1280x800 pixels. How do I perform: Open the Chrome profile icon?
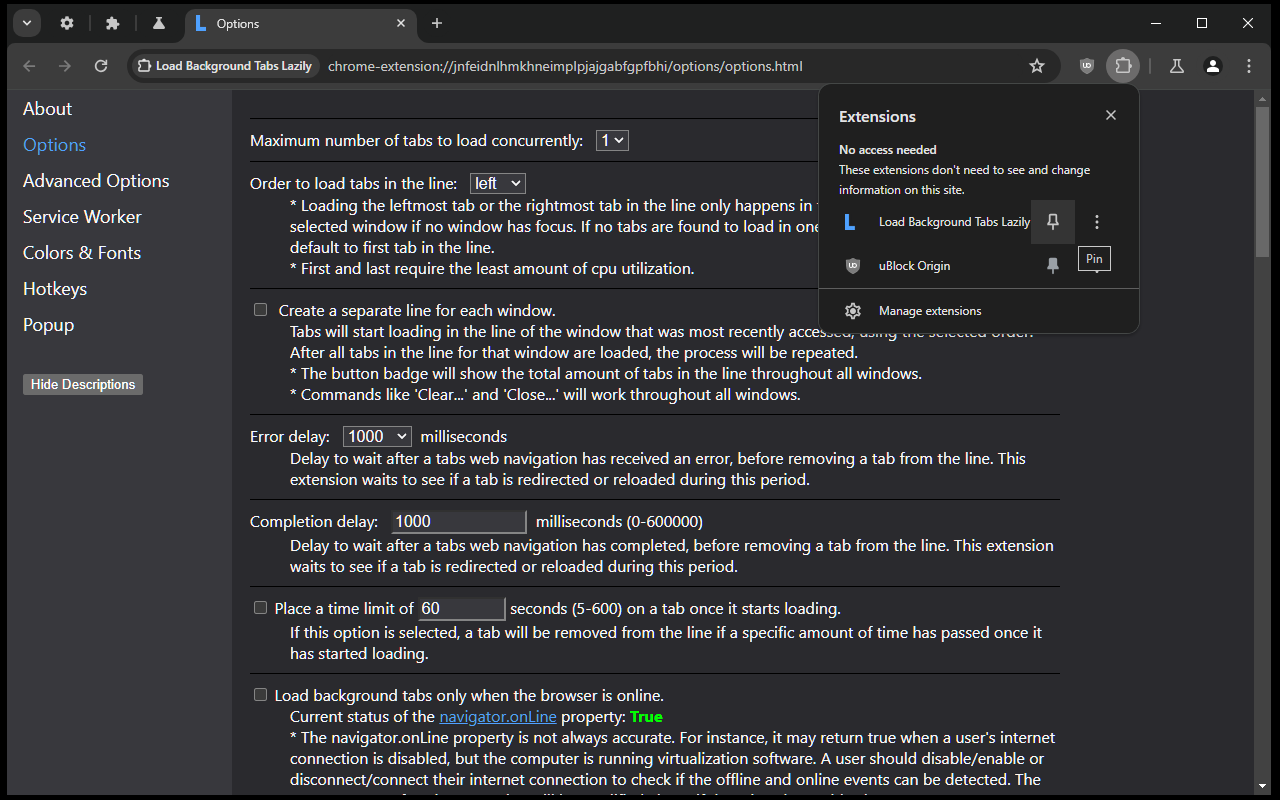1212,66
